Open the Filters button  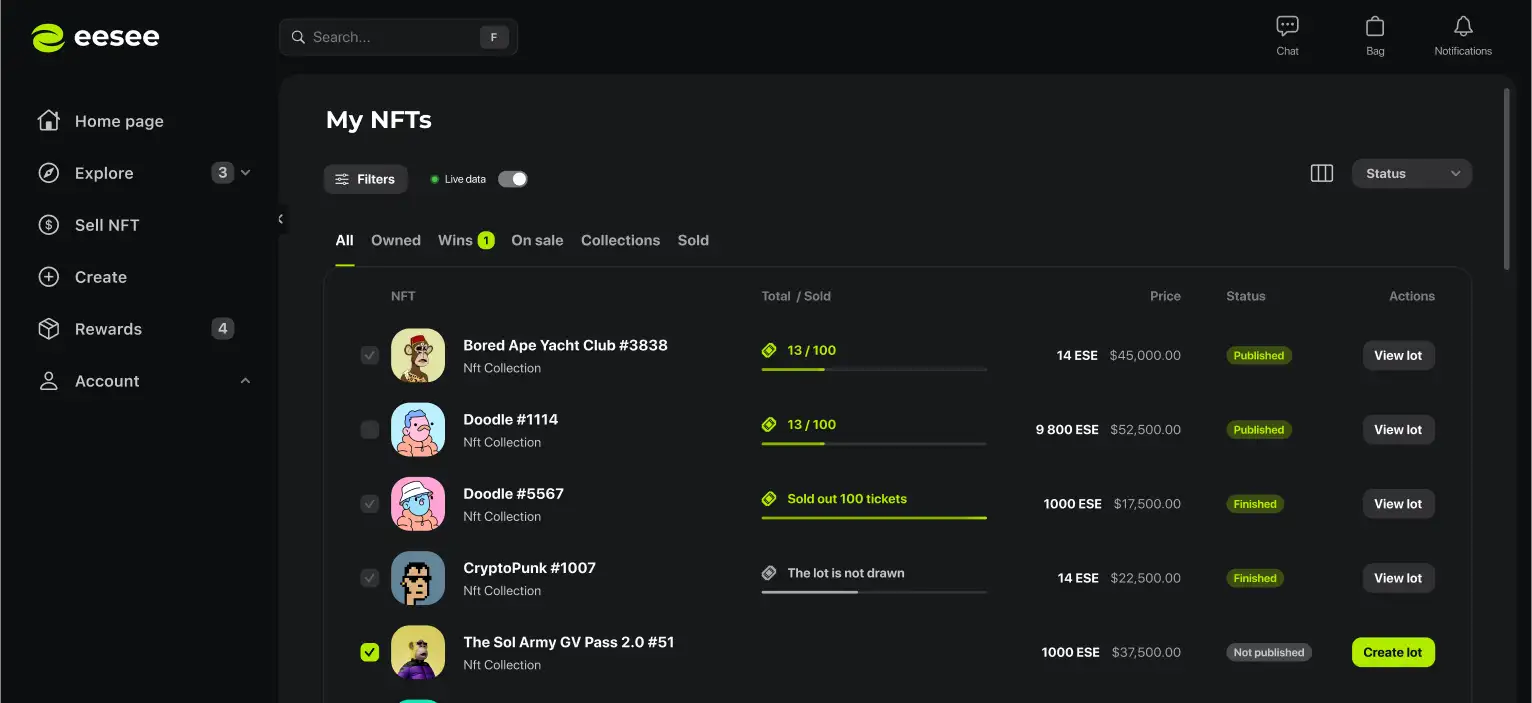tap(365, 179)
